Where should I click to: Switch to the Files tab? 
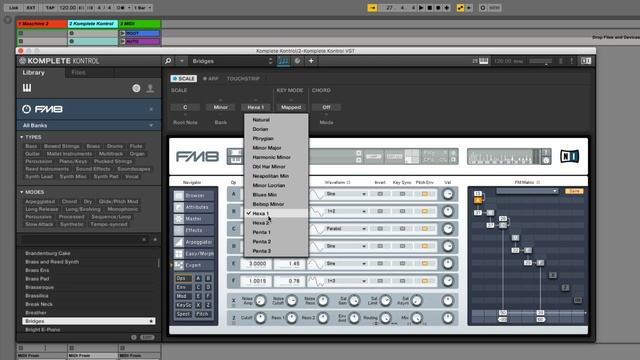pos(78,73)
